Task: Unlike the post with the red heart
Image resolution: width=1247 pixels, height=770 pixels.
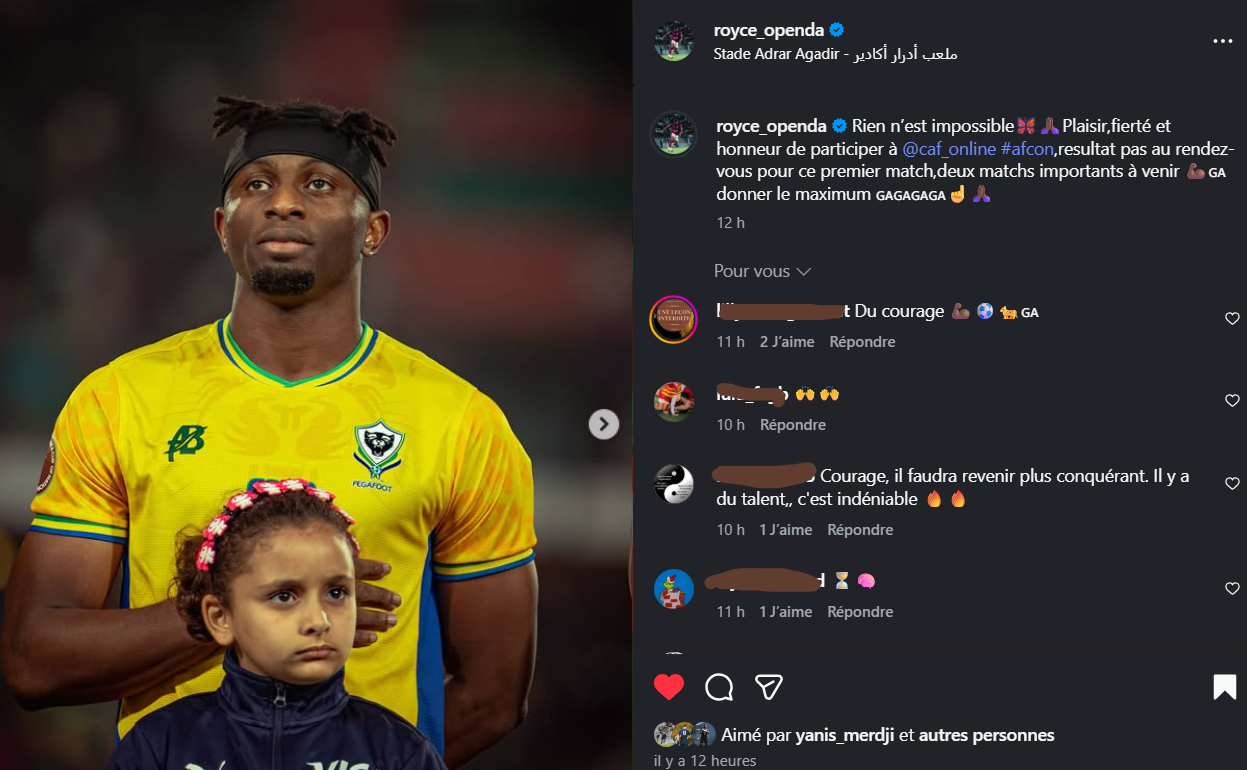Action: [669, 687]
